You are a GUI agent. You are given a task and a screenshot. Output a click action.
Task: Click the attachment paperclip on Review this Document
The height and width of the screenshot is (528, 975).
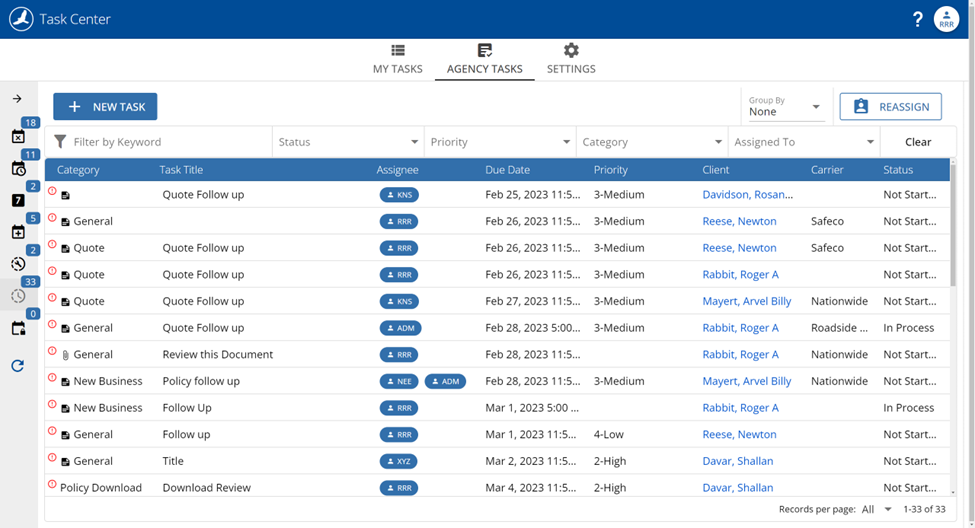[65, 355]
